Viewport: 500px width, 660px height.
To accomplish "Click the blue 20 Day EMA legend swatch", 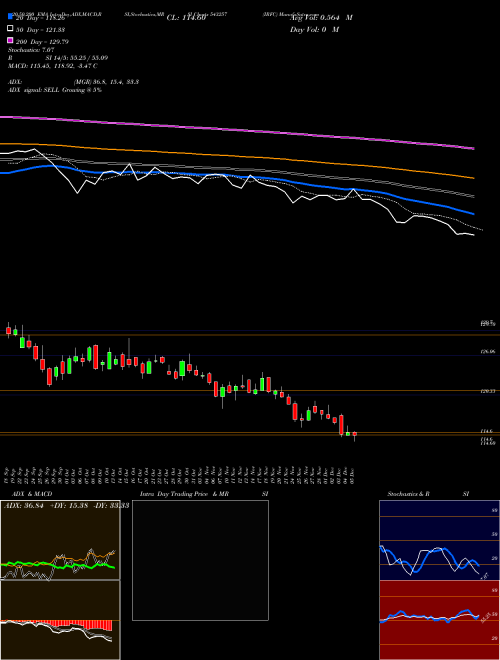I will click(x=11, y=17).
